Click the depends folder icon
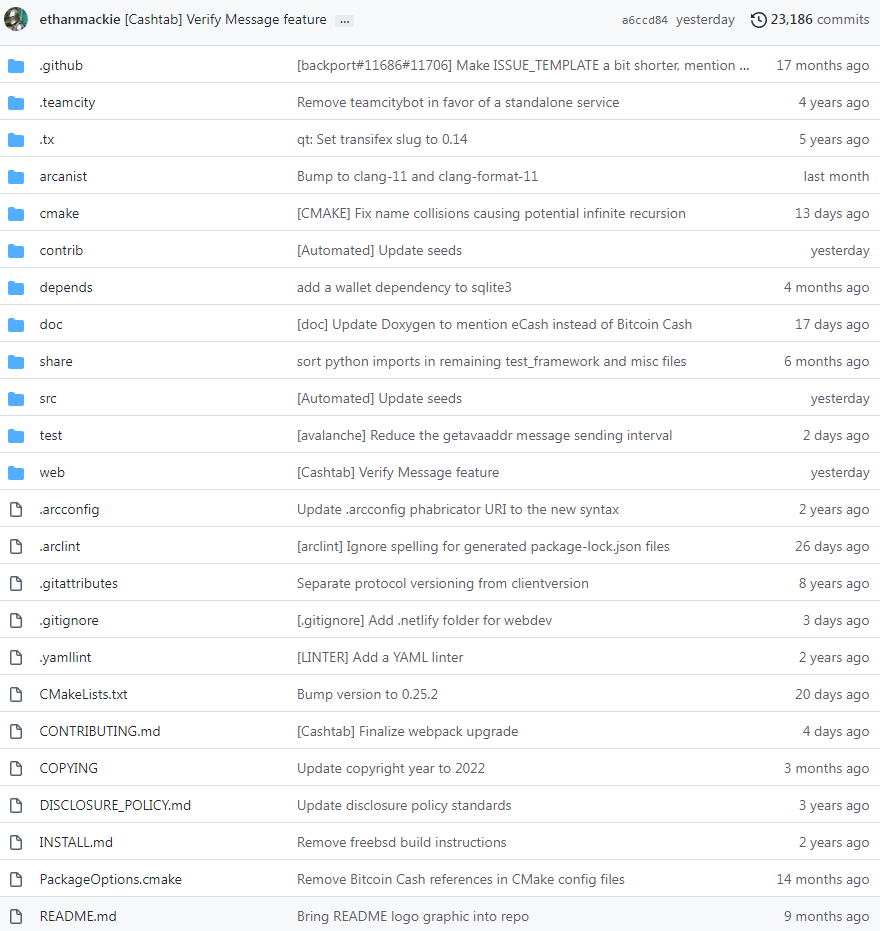Image resolution: width=880 pixels, height=931 pixels. (16, 288)
